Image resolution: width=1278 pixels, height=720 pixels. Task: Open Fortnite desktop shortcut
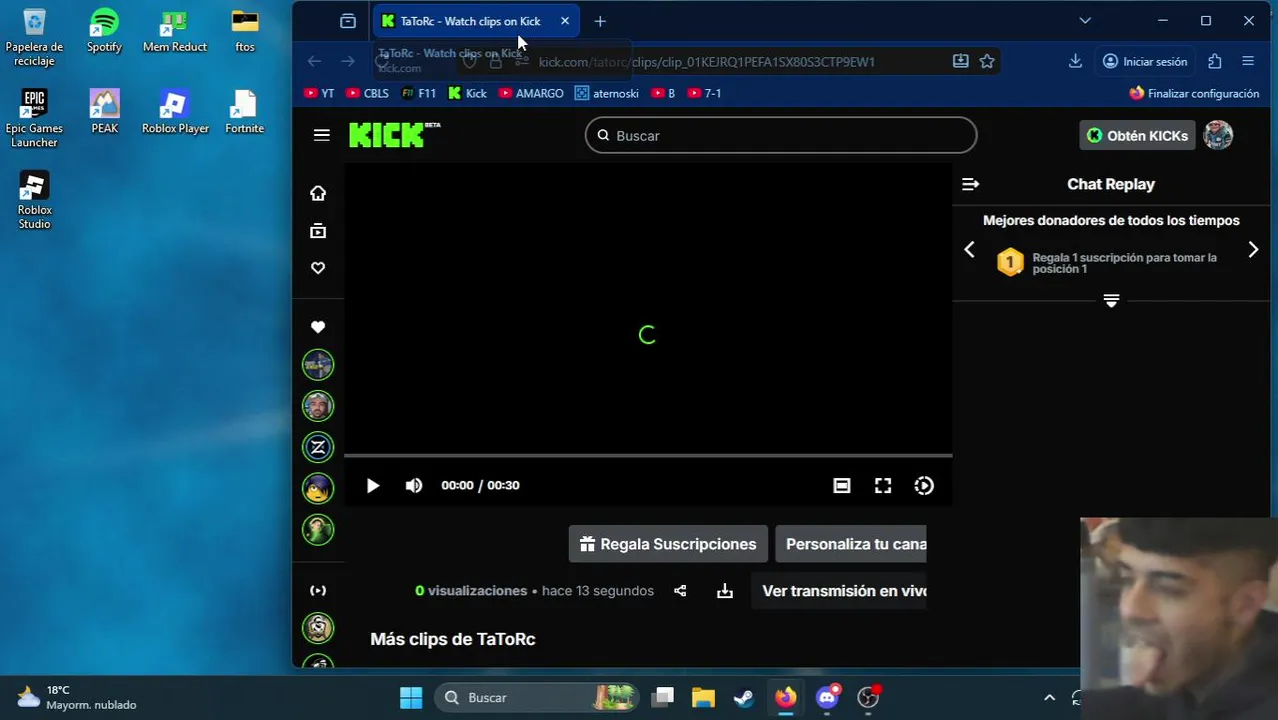coord(244,111)
